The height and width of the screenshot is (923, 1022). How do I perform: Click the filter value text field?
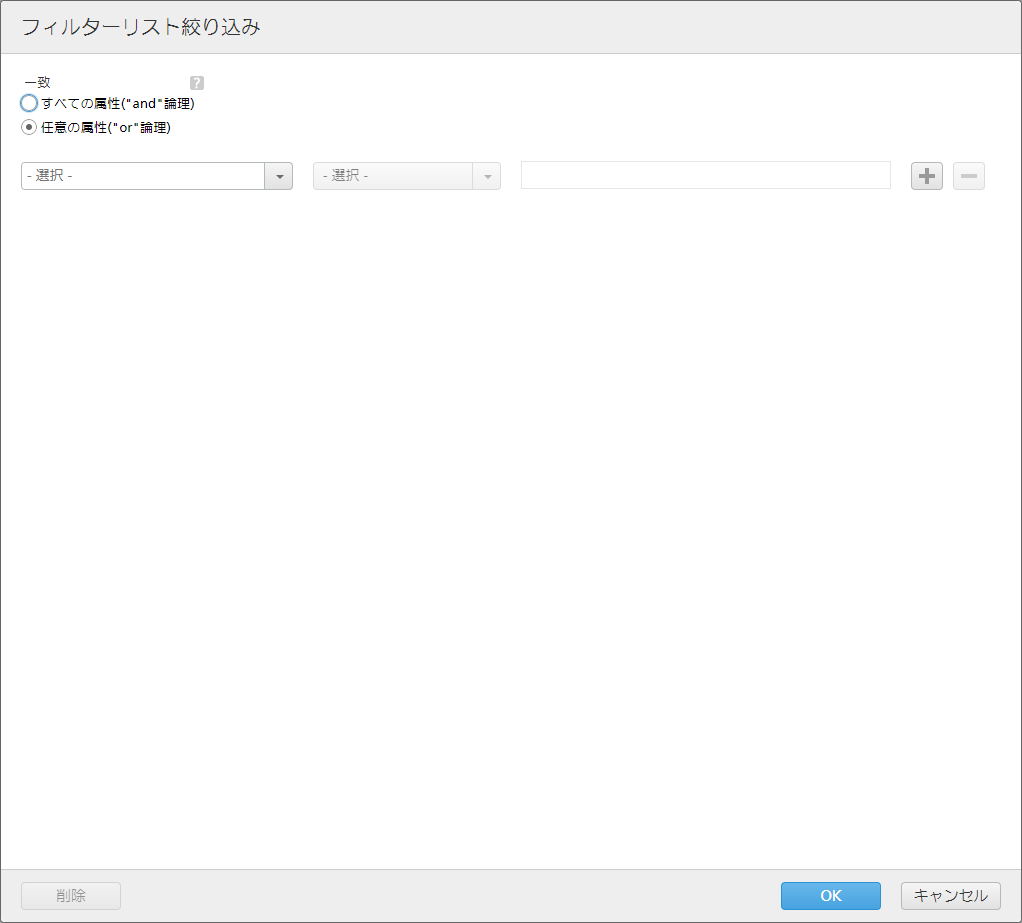pos(705,175)
